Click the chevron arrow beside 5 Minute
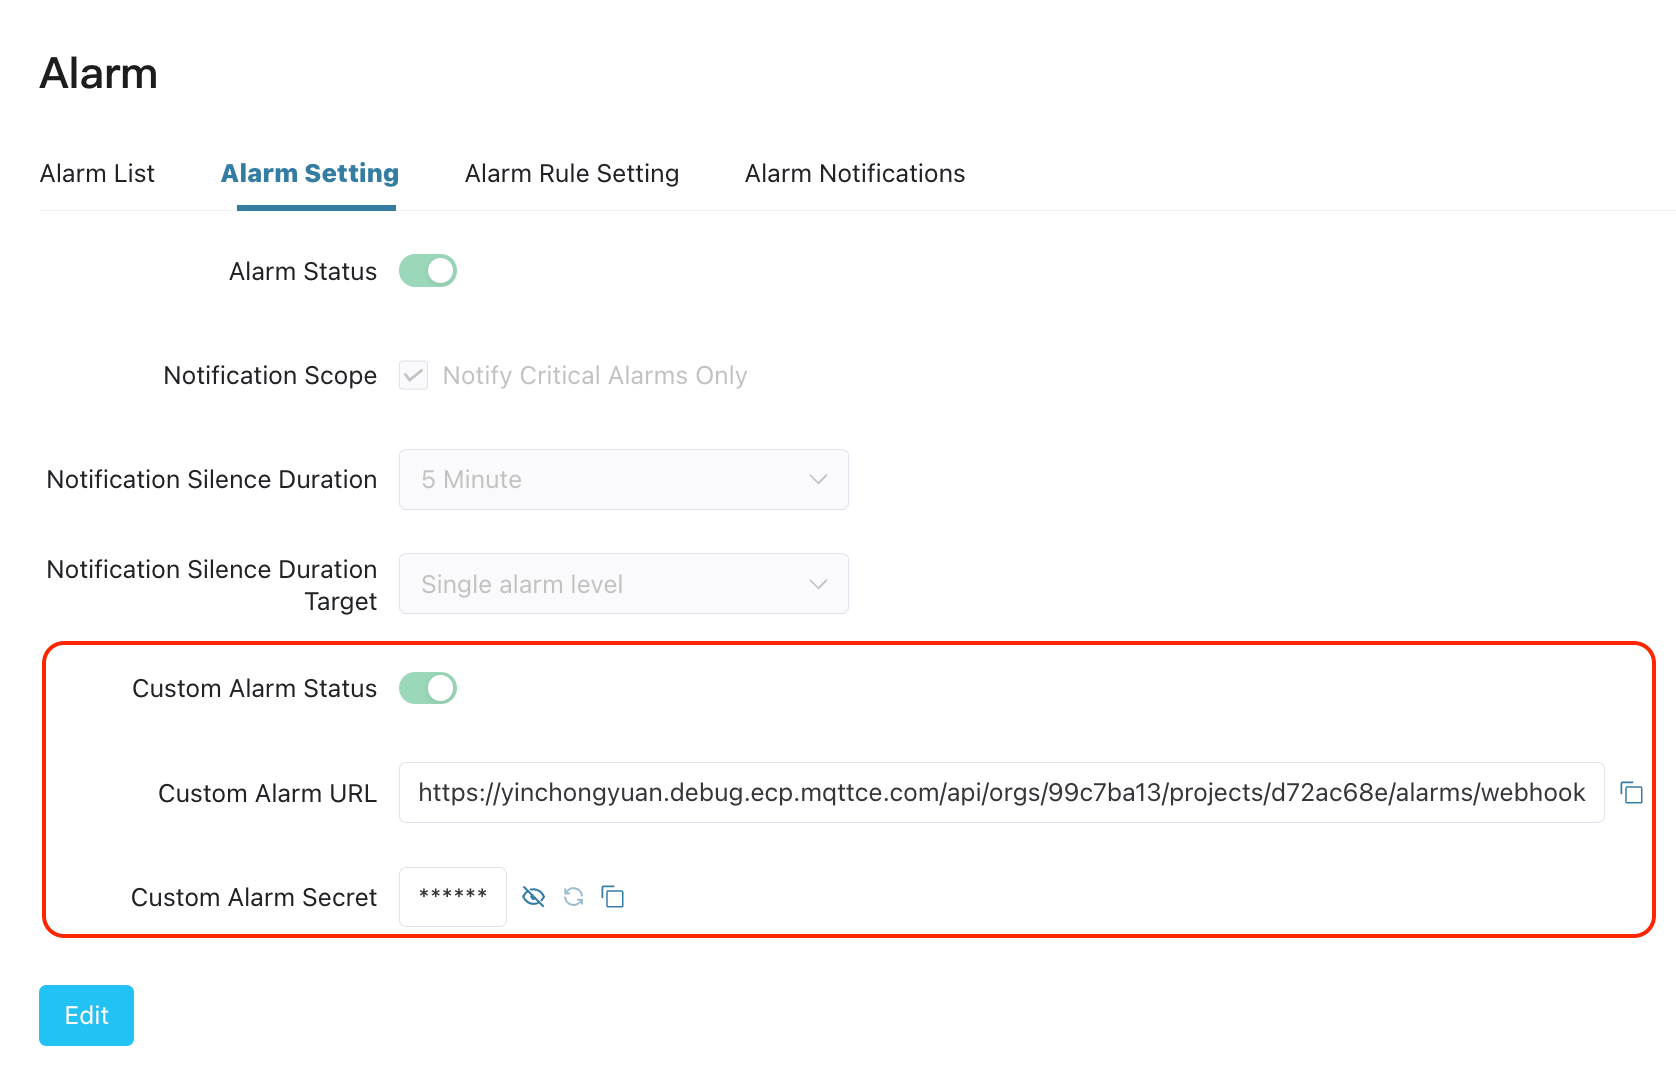 click(818, 480)
